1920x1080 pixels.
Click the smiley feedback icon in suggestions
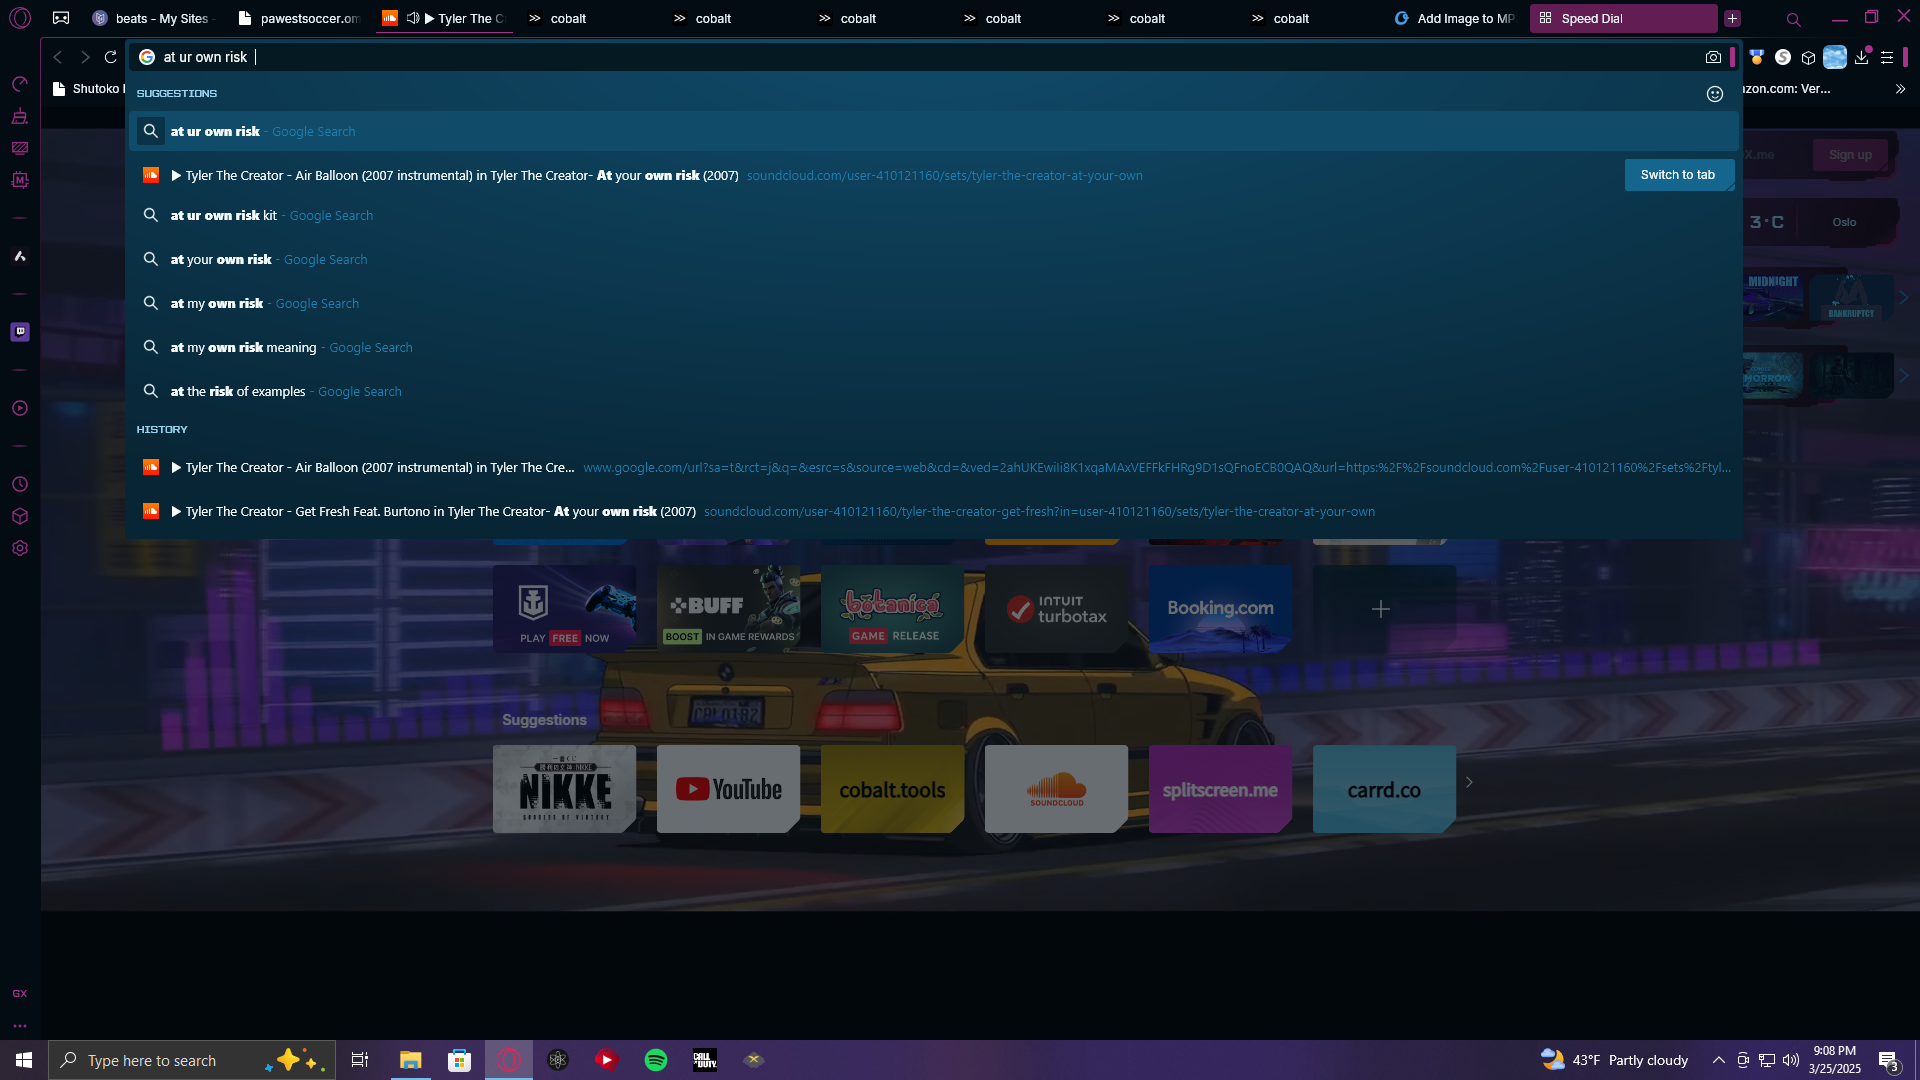1715,94
